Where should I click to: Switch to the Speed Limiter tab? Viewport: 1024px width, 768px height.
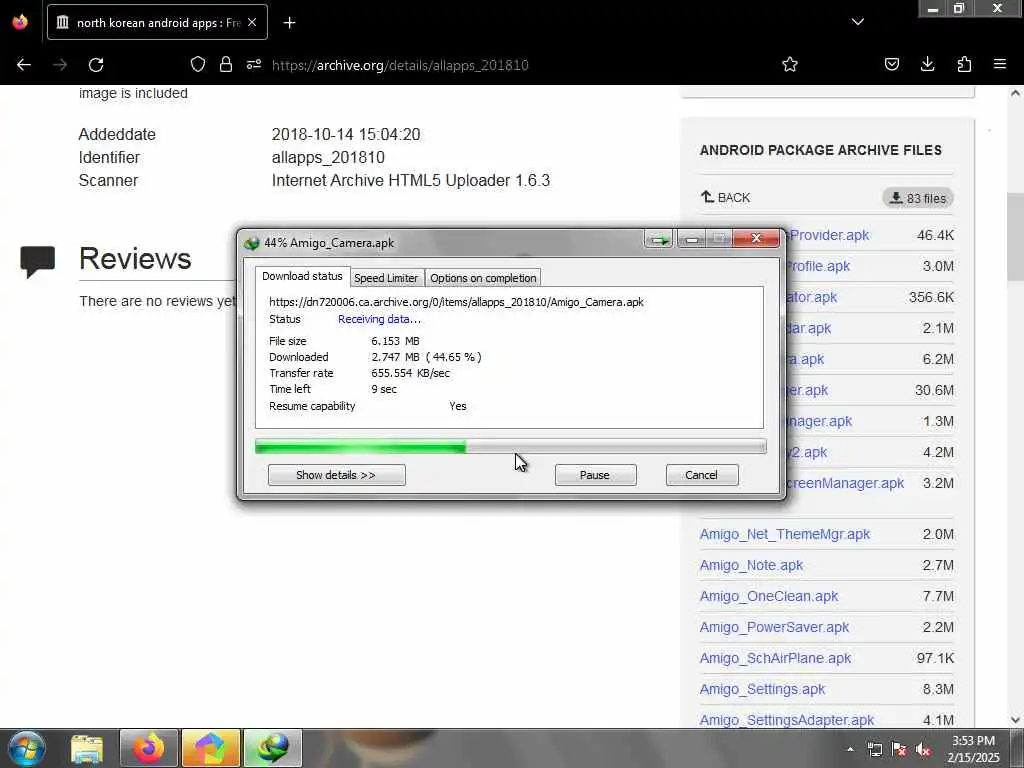coord(386,278)
